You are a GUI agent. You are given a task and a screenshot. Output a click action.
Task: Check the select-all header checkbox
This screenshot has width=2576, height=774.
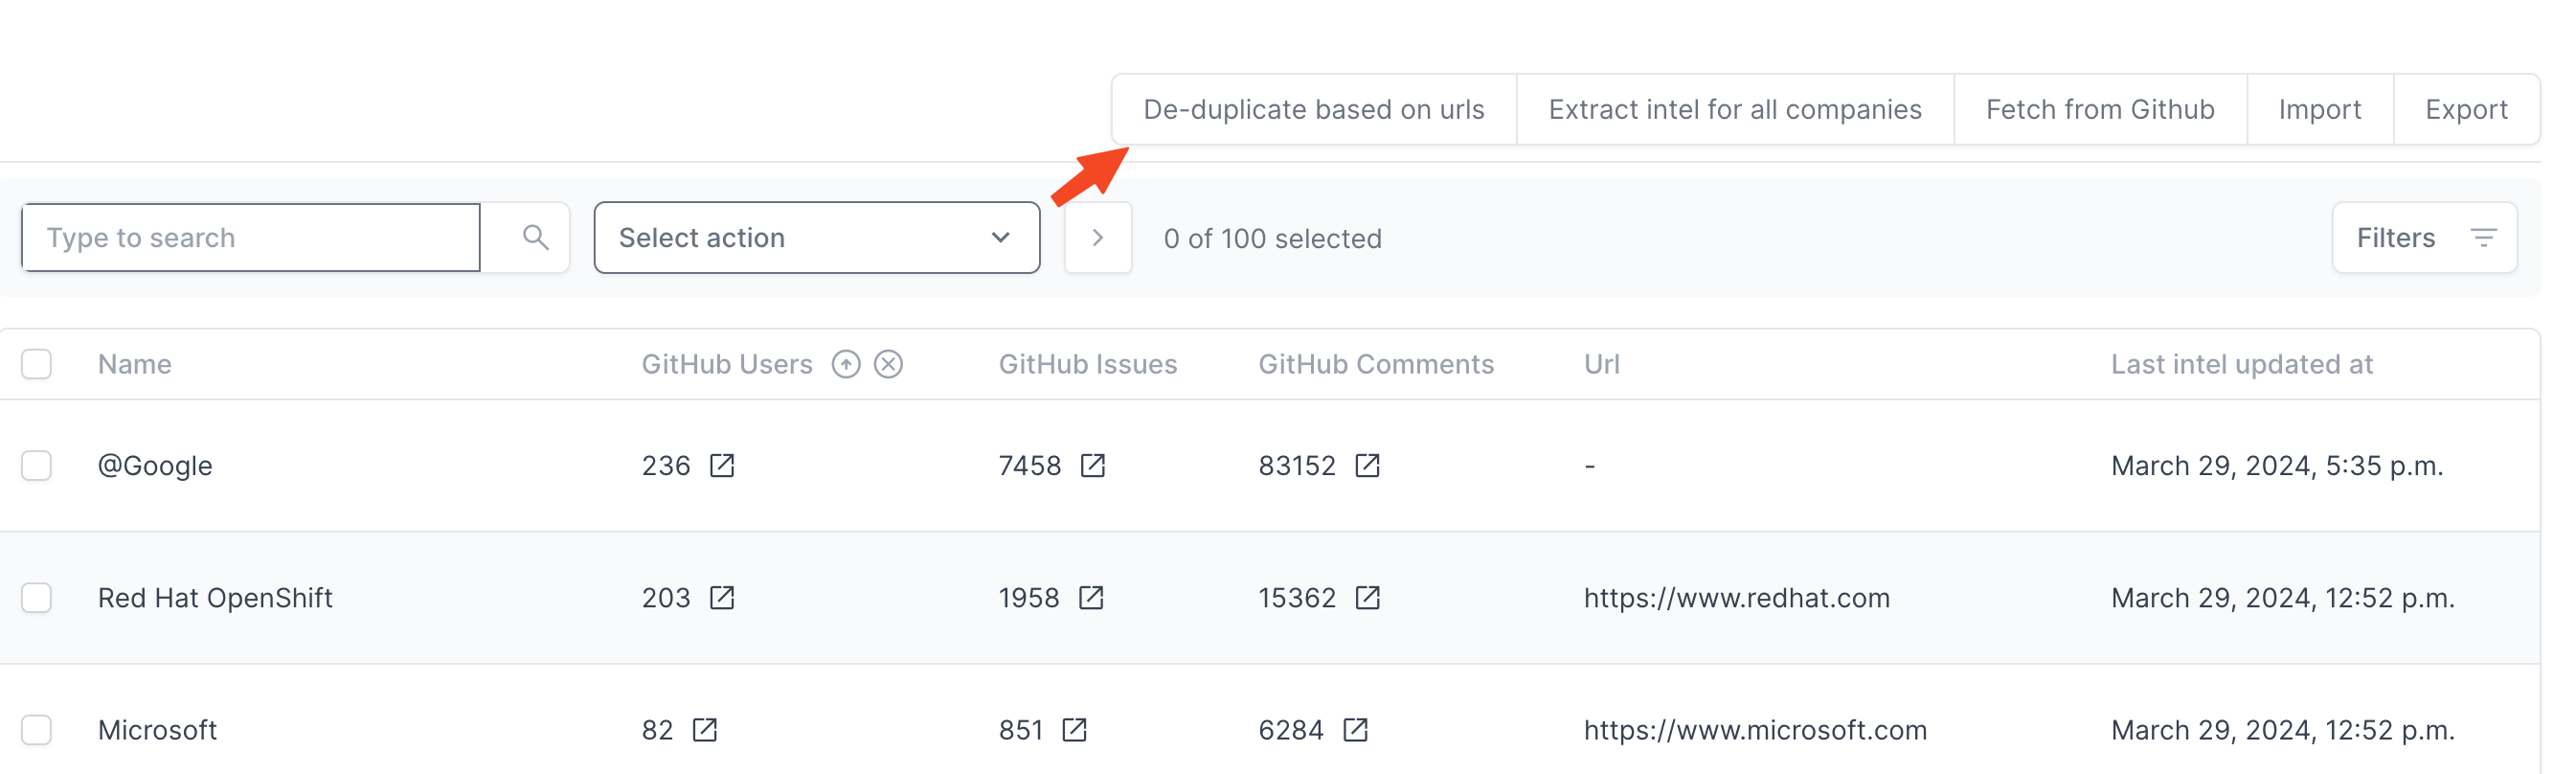(37, 364)
